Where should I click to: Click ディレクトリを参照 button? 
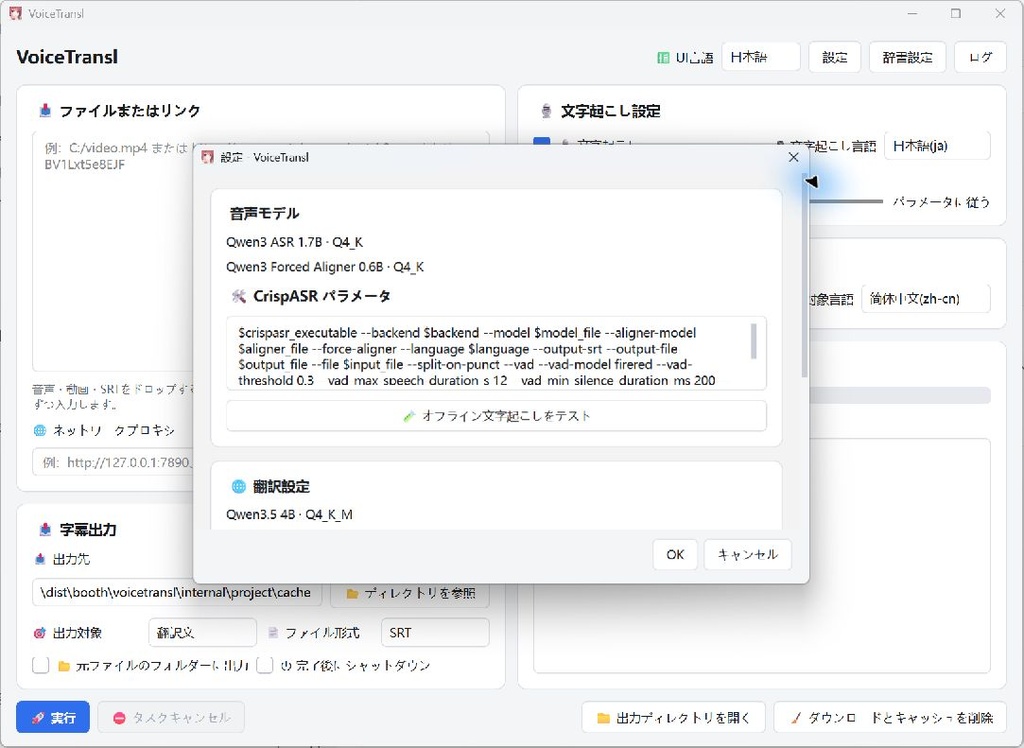tap(410, 593)
